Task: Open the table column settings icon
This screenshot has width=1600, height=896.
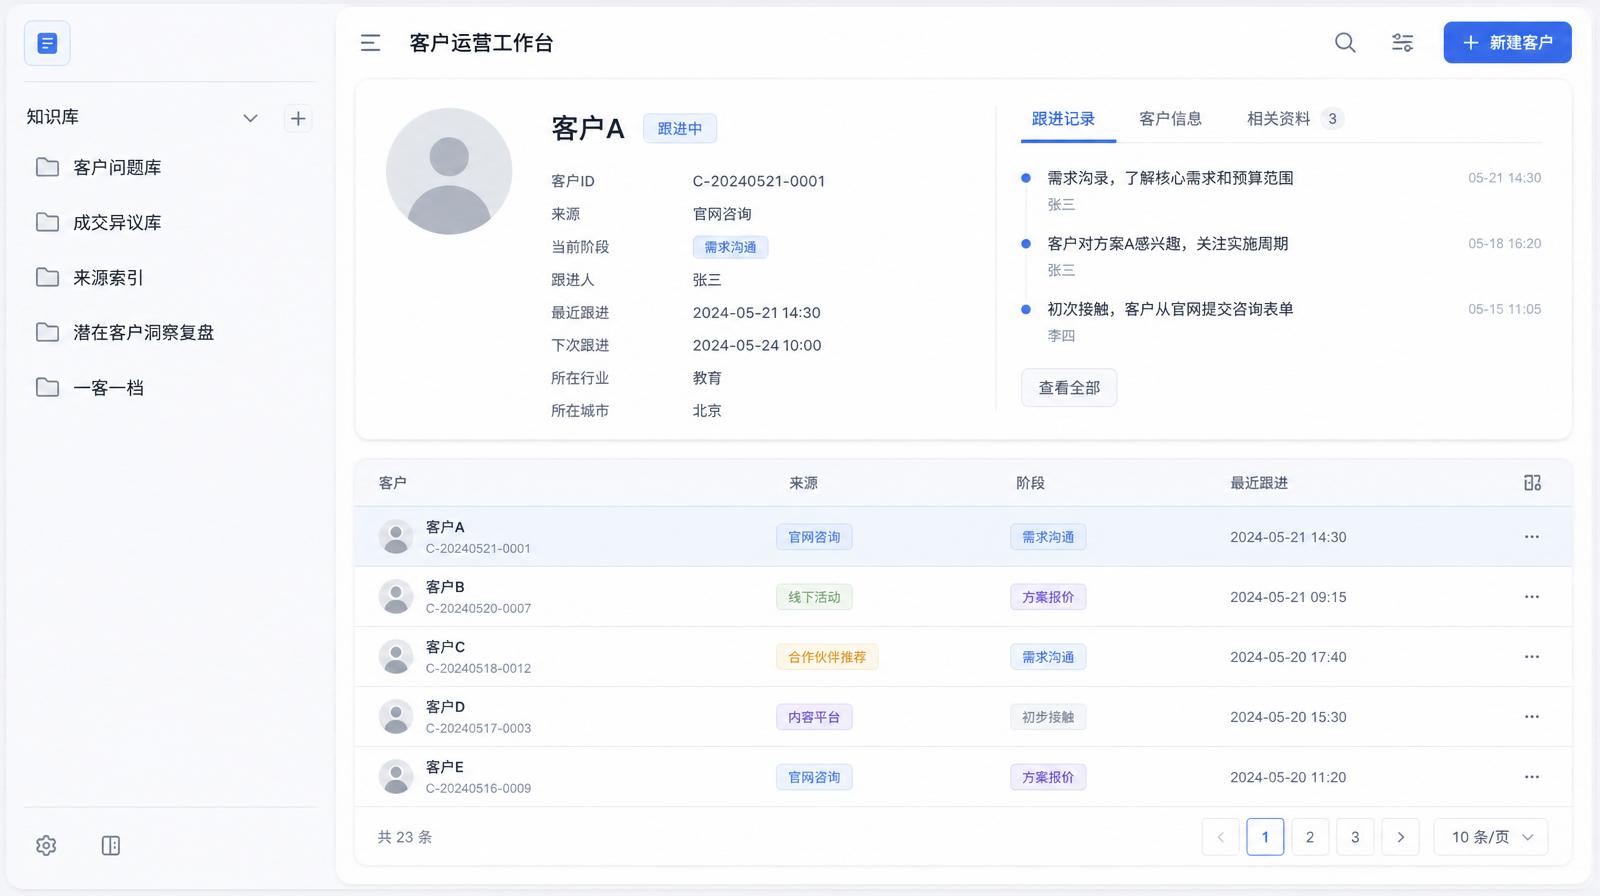Action: [1532, 483]
